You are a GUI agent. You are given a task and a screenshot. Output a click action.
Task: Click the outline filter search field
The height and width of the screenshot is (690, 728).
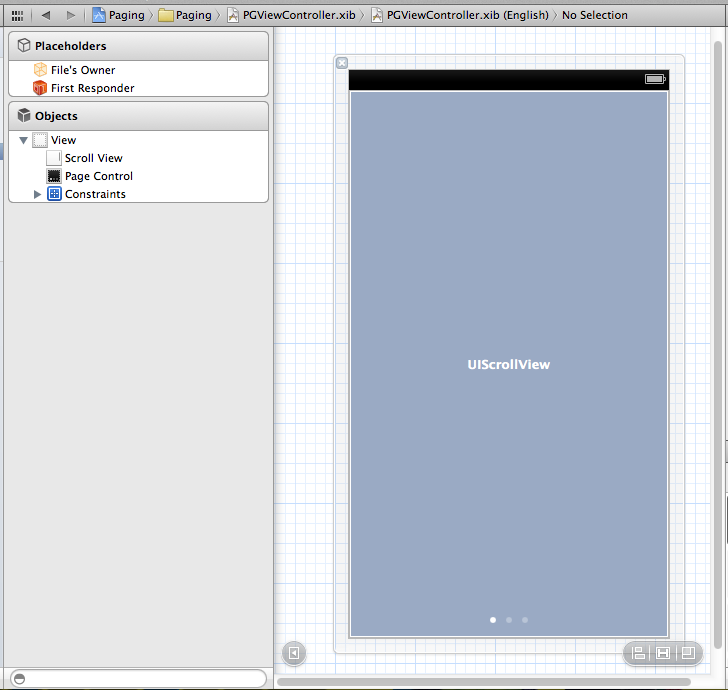(138, 679)
